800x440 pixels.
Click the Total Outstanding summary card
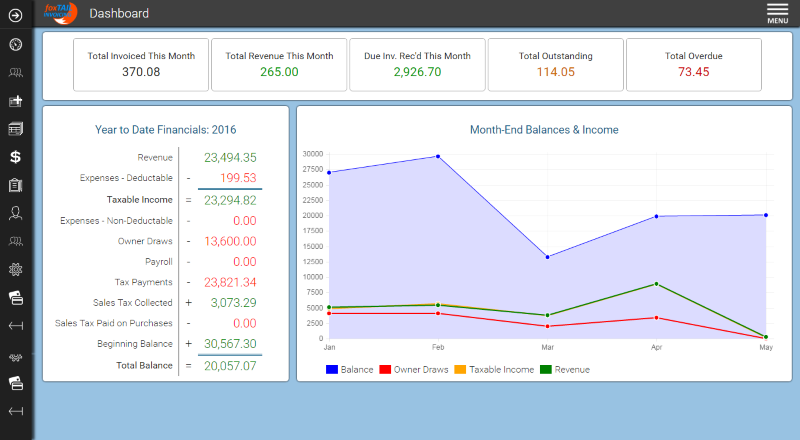pos(555,65)
